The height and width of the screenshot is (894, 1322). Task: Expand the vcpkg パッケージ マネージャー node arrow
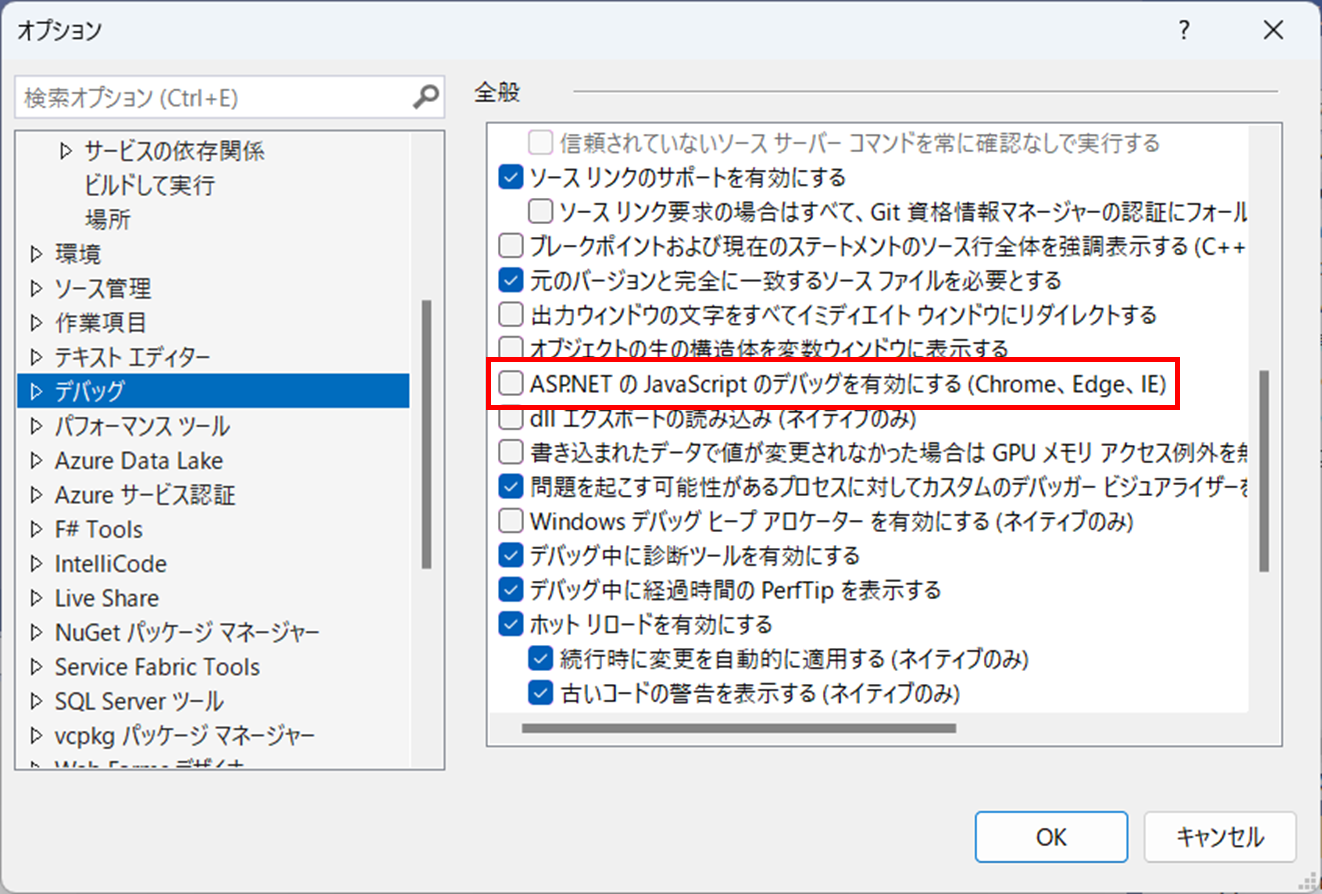tap(37, 736)
